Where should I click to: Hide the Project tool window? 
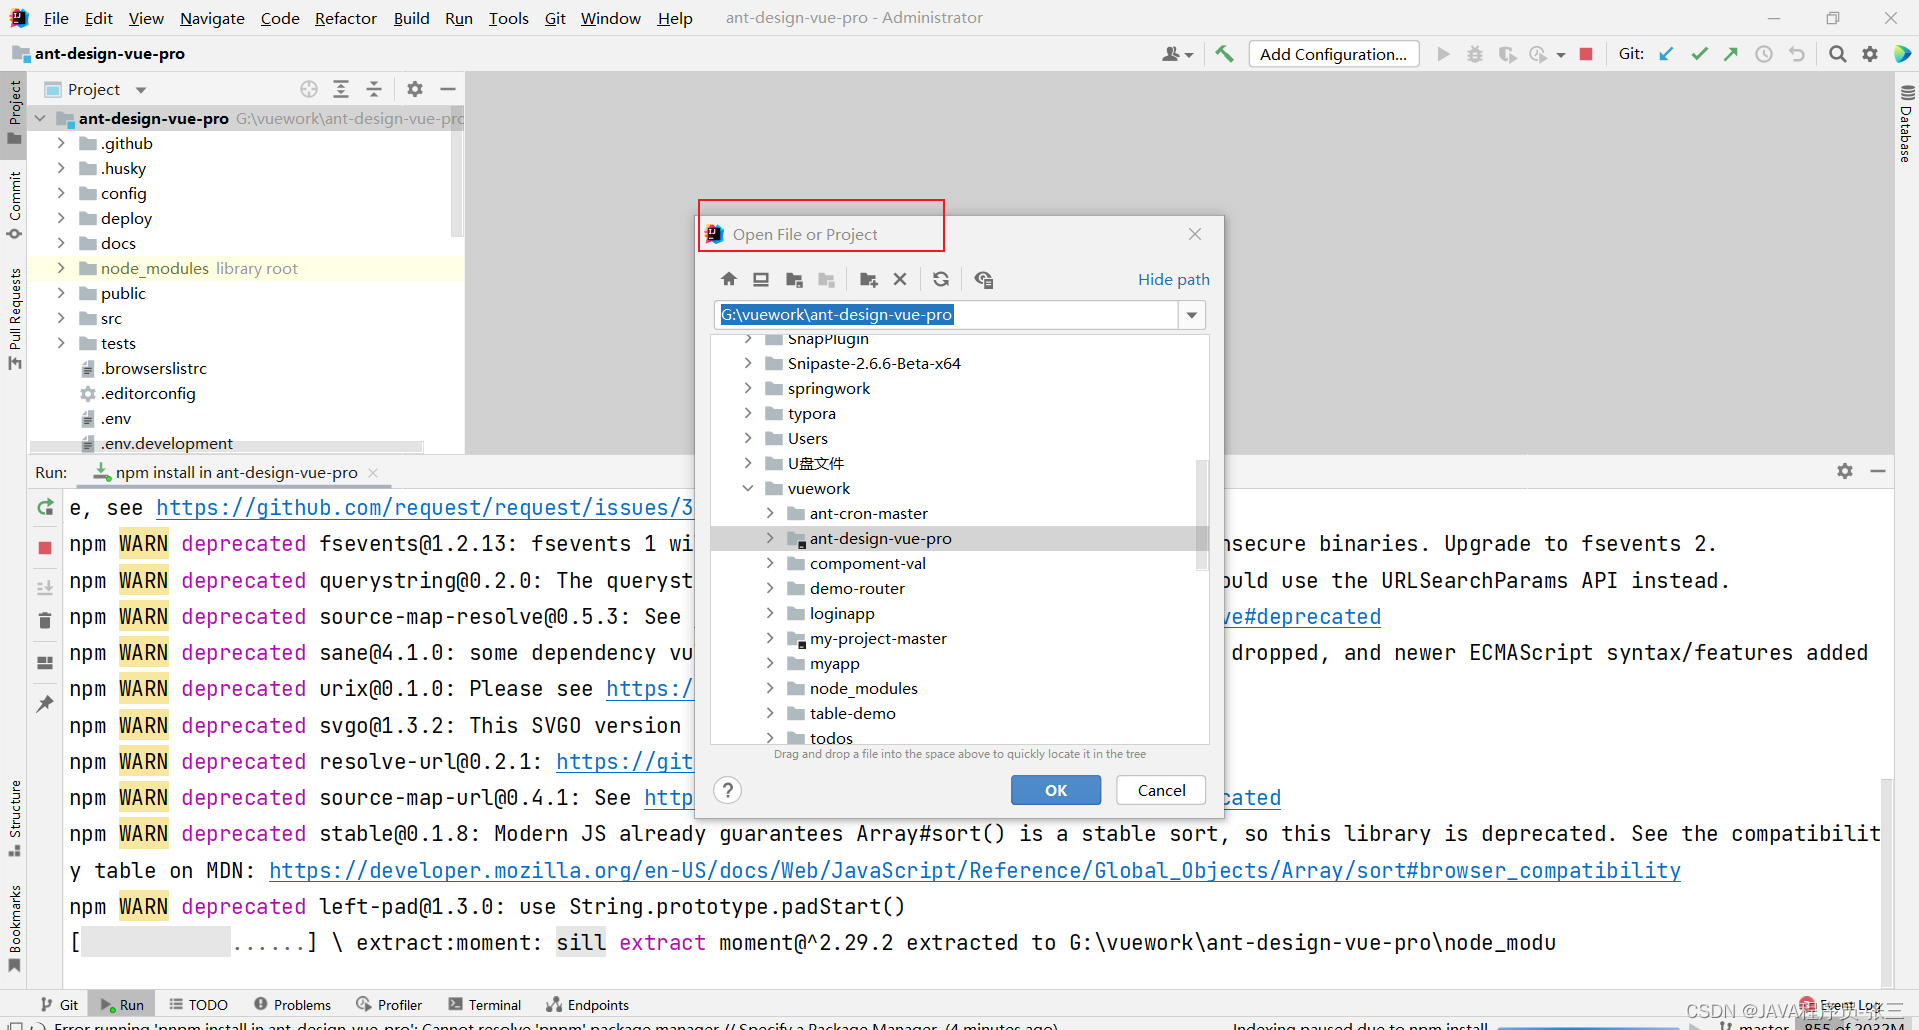[x=448, y=89]
